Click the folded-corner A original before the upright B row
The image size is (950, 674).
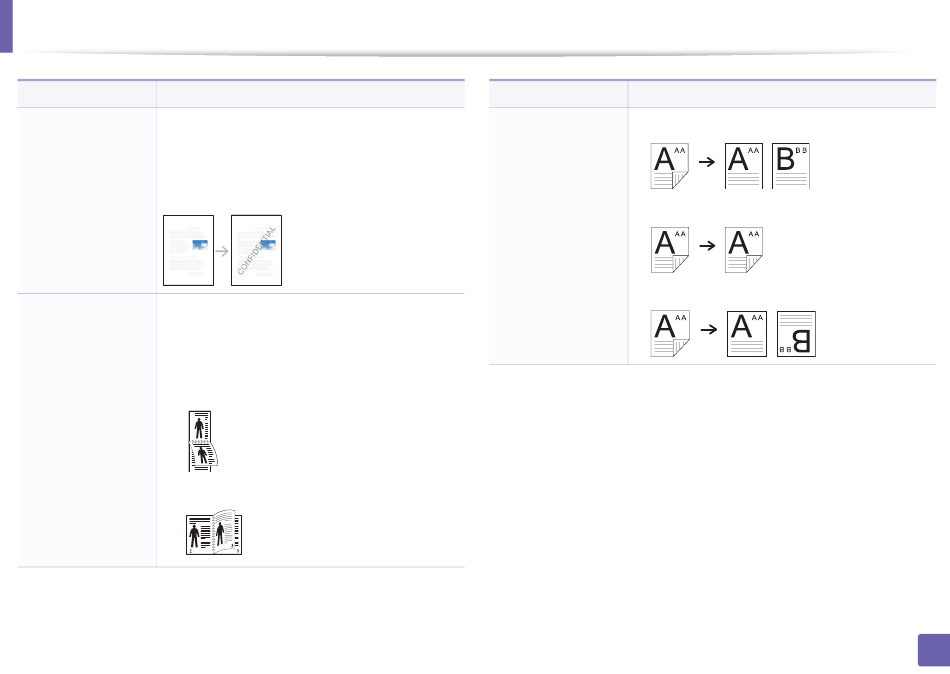(669, 166)
